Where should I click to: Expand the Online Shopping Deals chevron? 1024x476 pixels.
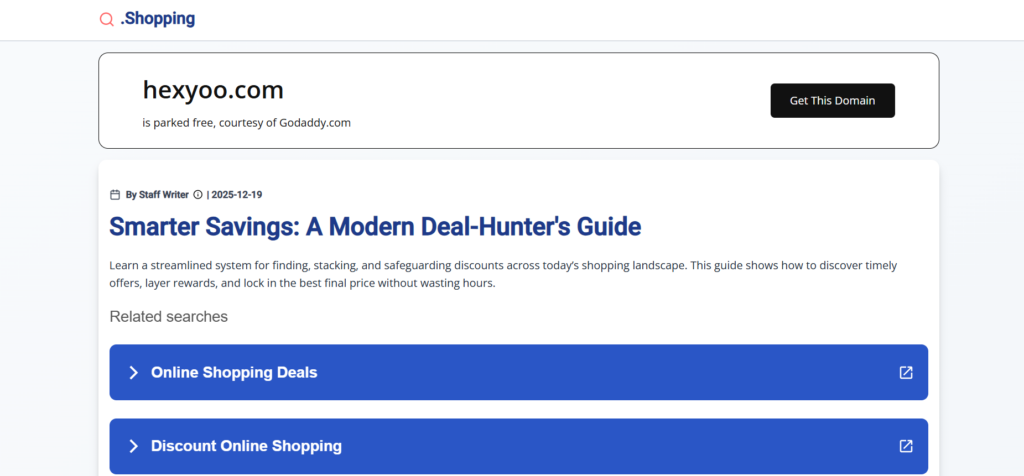(x=133, y=373)
